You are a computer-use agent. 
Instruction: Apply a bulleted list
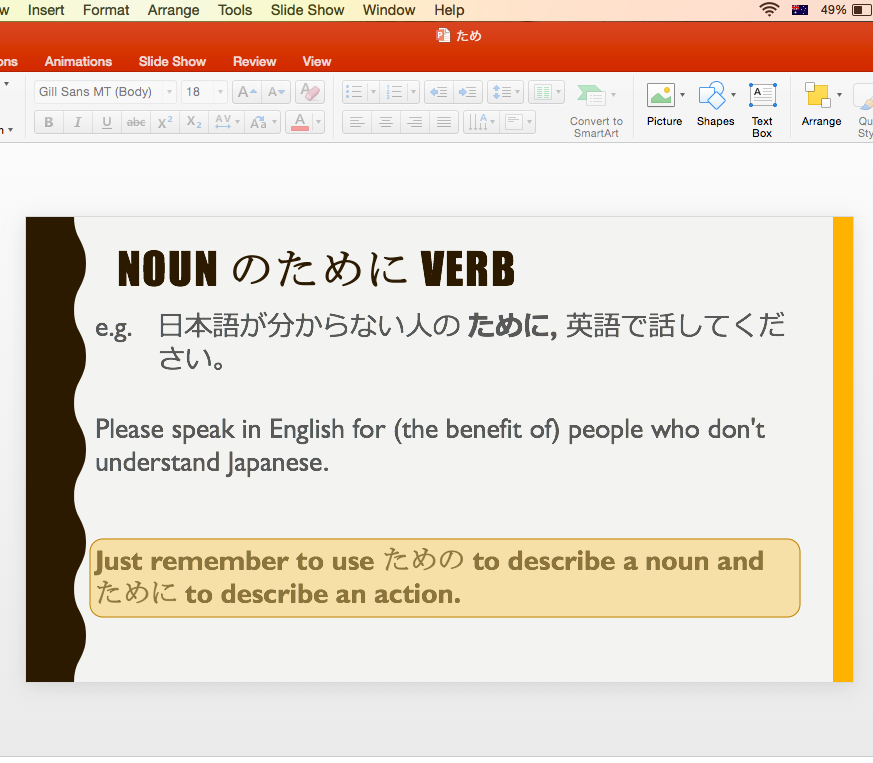(354, 92)
